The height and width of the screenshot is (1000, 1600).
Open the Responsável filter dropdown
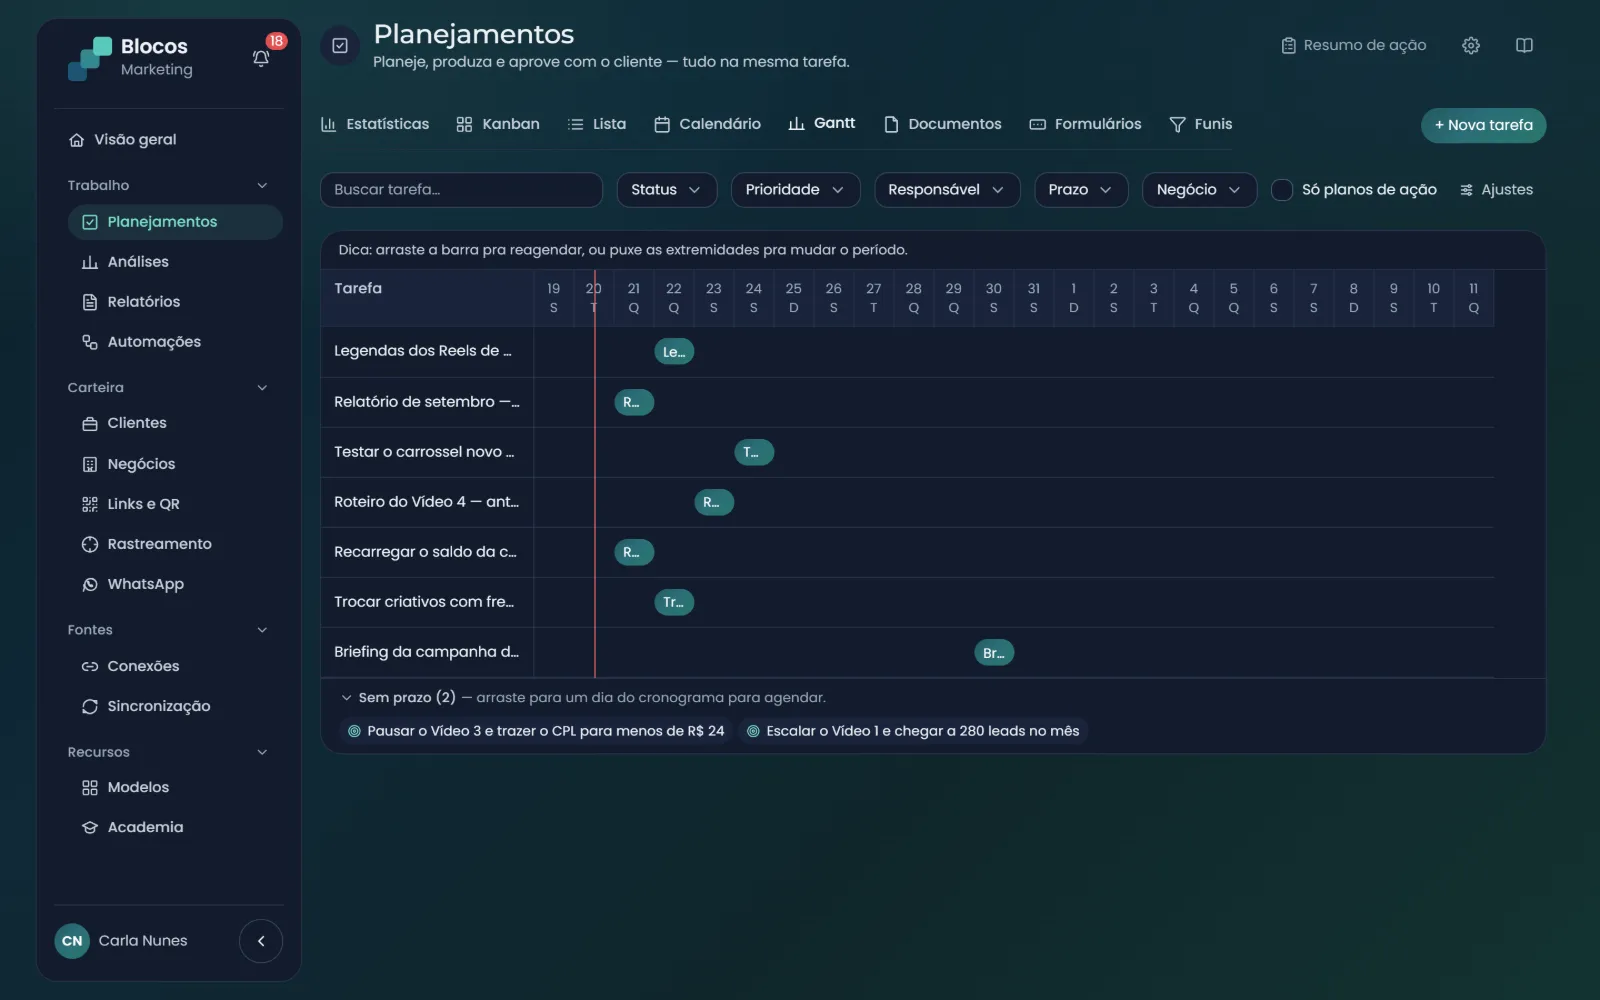point(947,190)
